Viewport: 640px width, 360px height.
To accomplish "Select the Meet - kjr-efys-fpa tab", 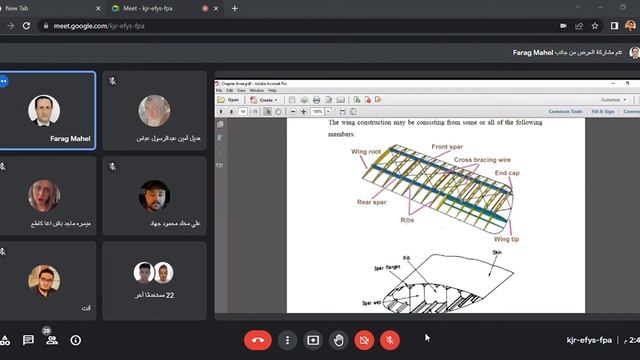I will [164, 8].
